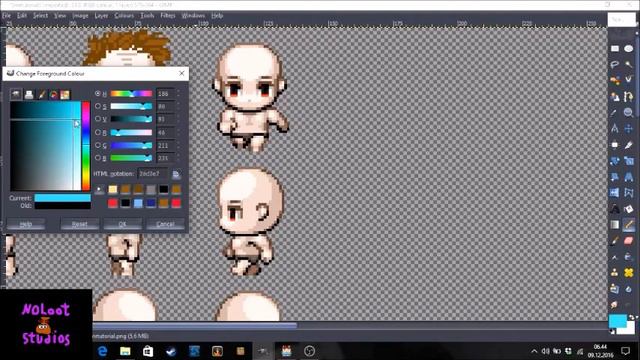Open the Watercolour brush selector tab
This screenshot has width=640, height=360.
pyautogui.click(x=41, y=95)
